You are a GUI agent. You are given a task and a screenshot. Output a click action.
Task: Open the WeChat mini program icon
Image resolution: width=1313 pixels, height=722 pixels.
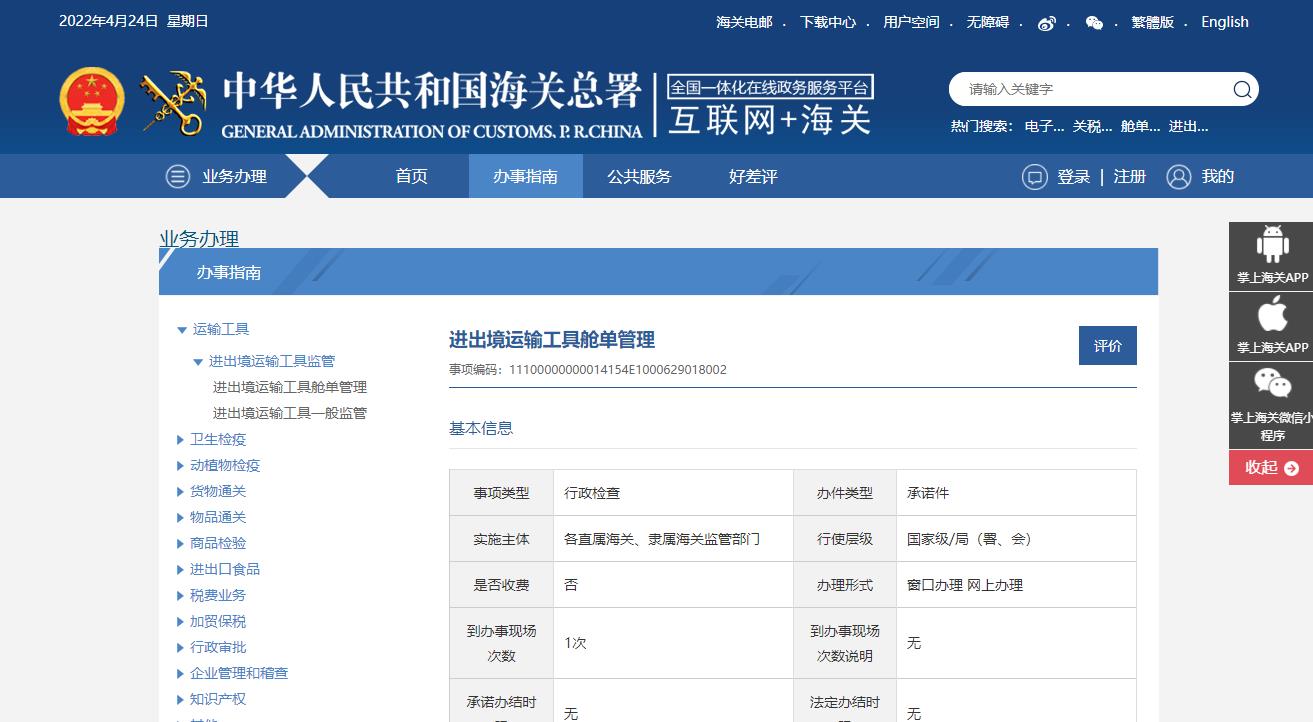[x=1271, y=385]
